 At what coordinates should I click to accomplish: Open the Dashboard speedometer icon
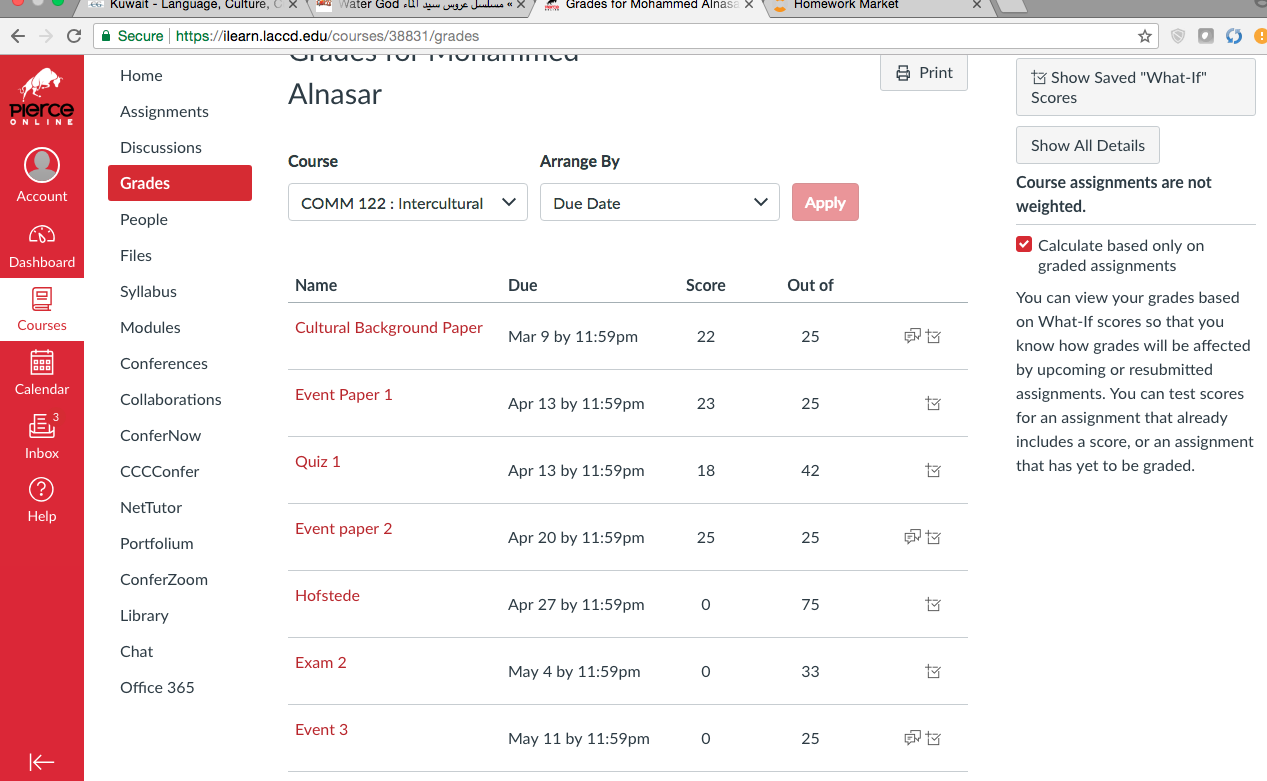coord(42,236)
